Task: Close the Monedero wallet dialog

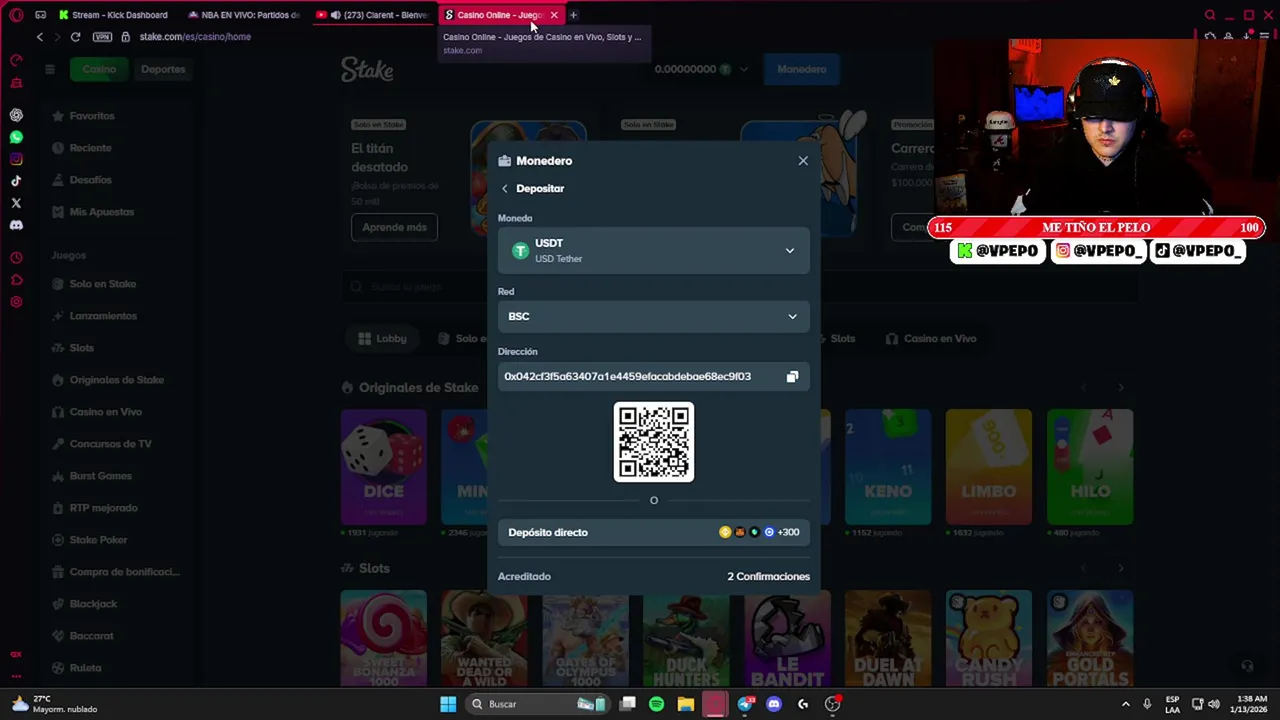Action: pyautogui.click(x=803, y=160)
